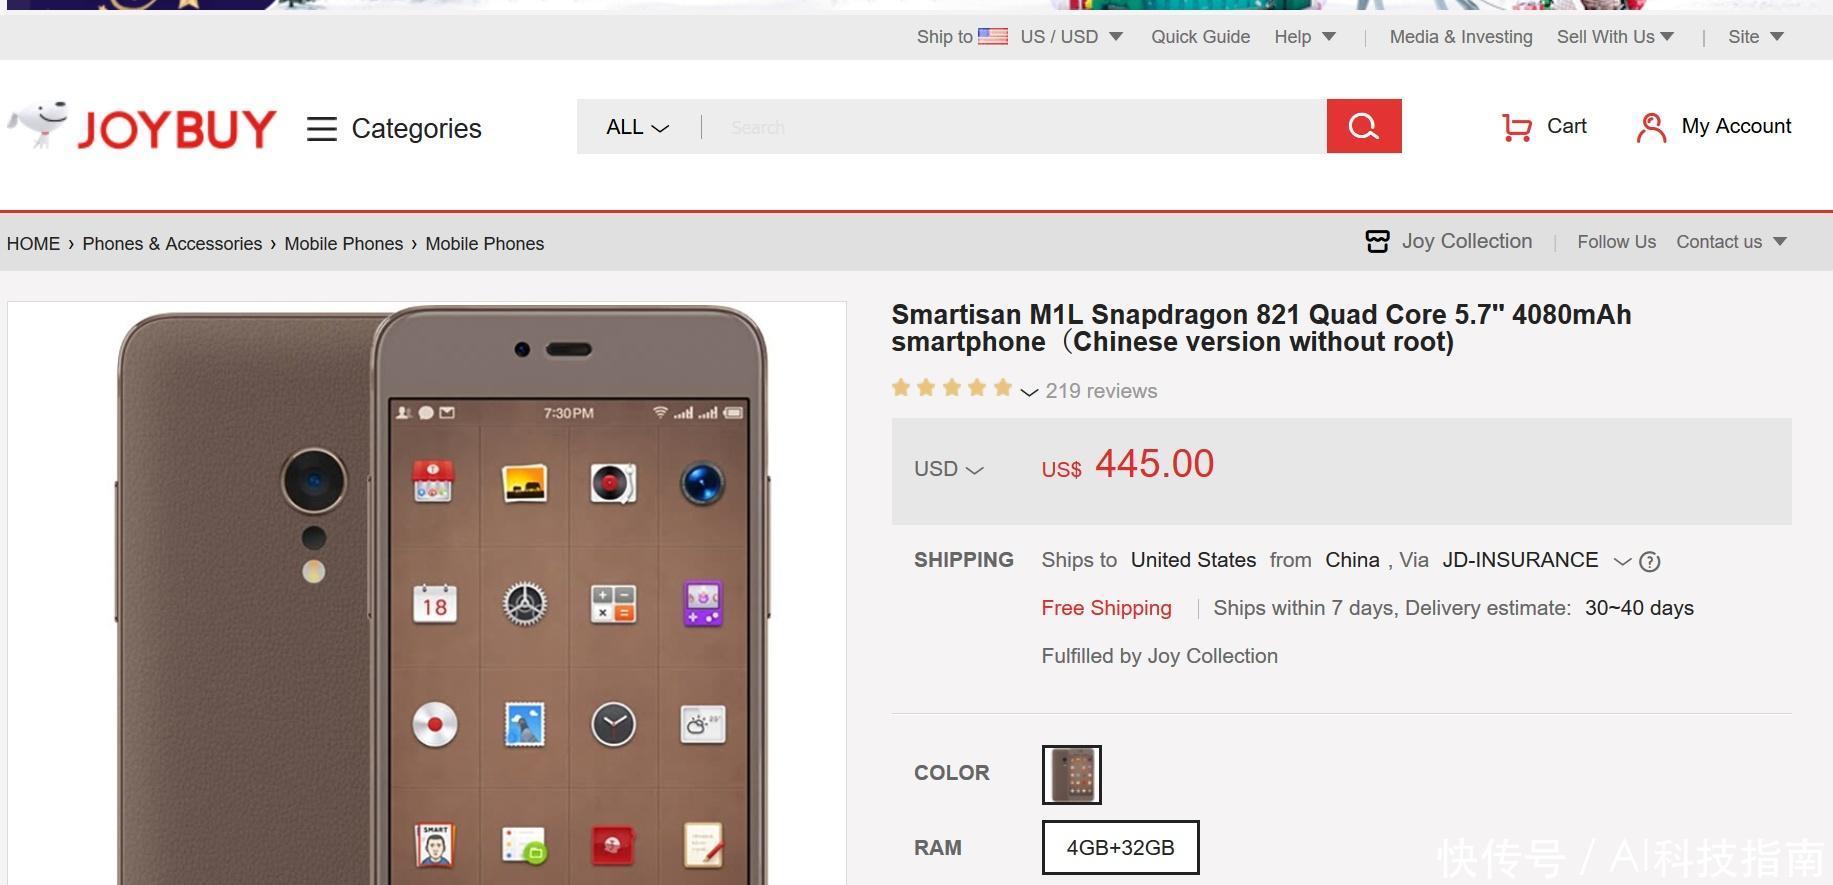
Task: Open the Categories hamburger menu icon
Action: [x=321, y=129]
